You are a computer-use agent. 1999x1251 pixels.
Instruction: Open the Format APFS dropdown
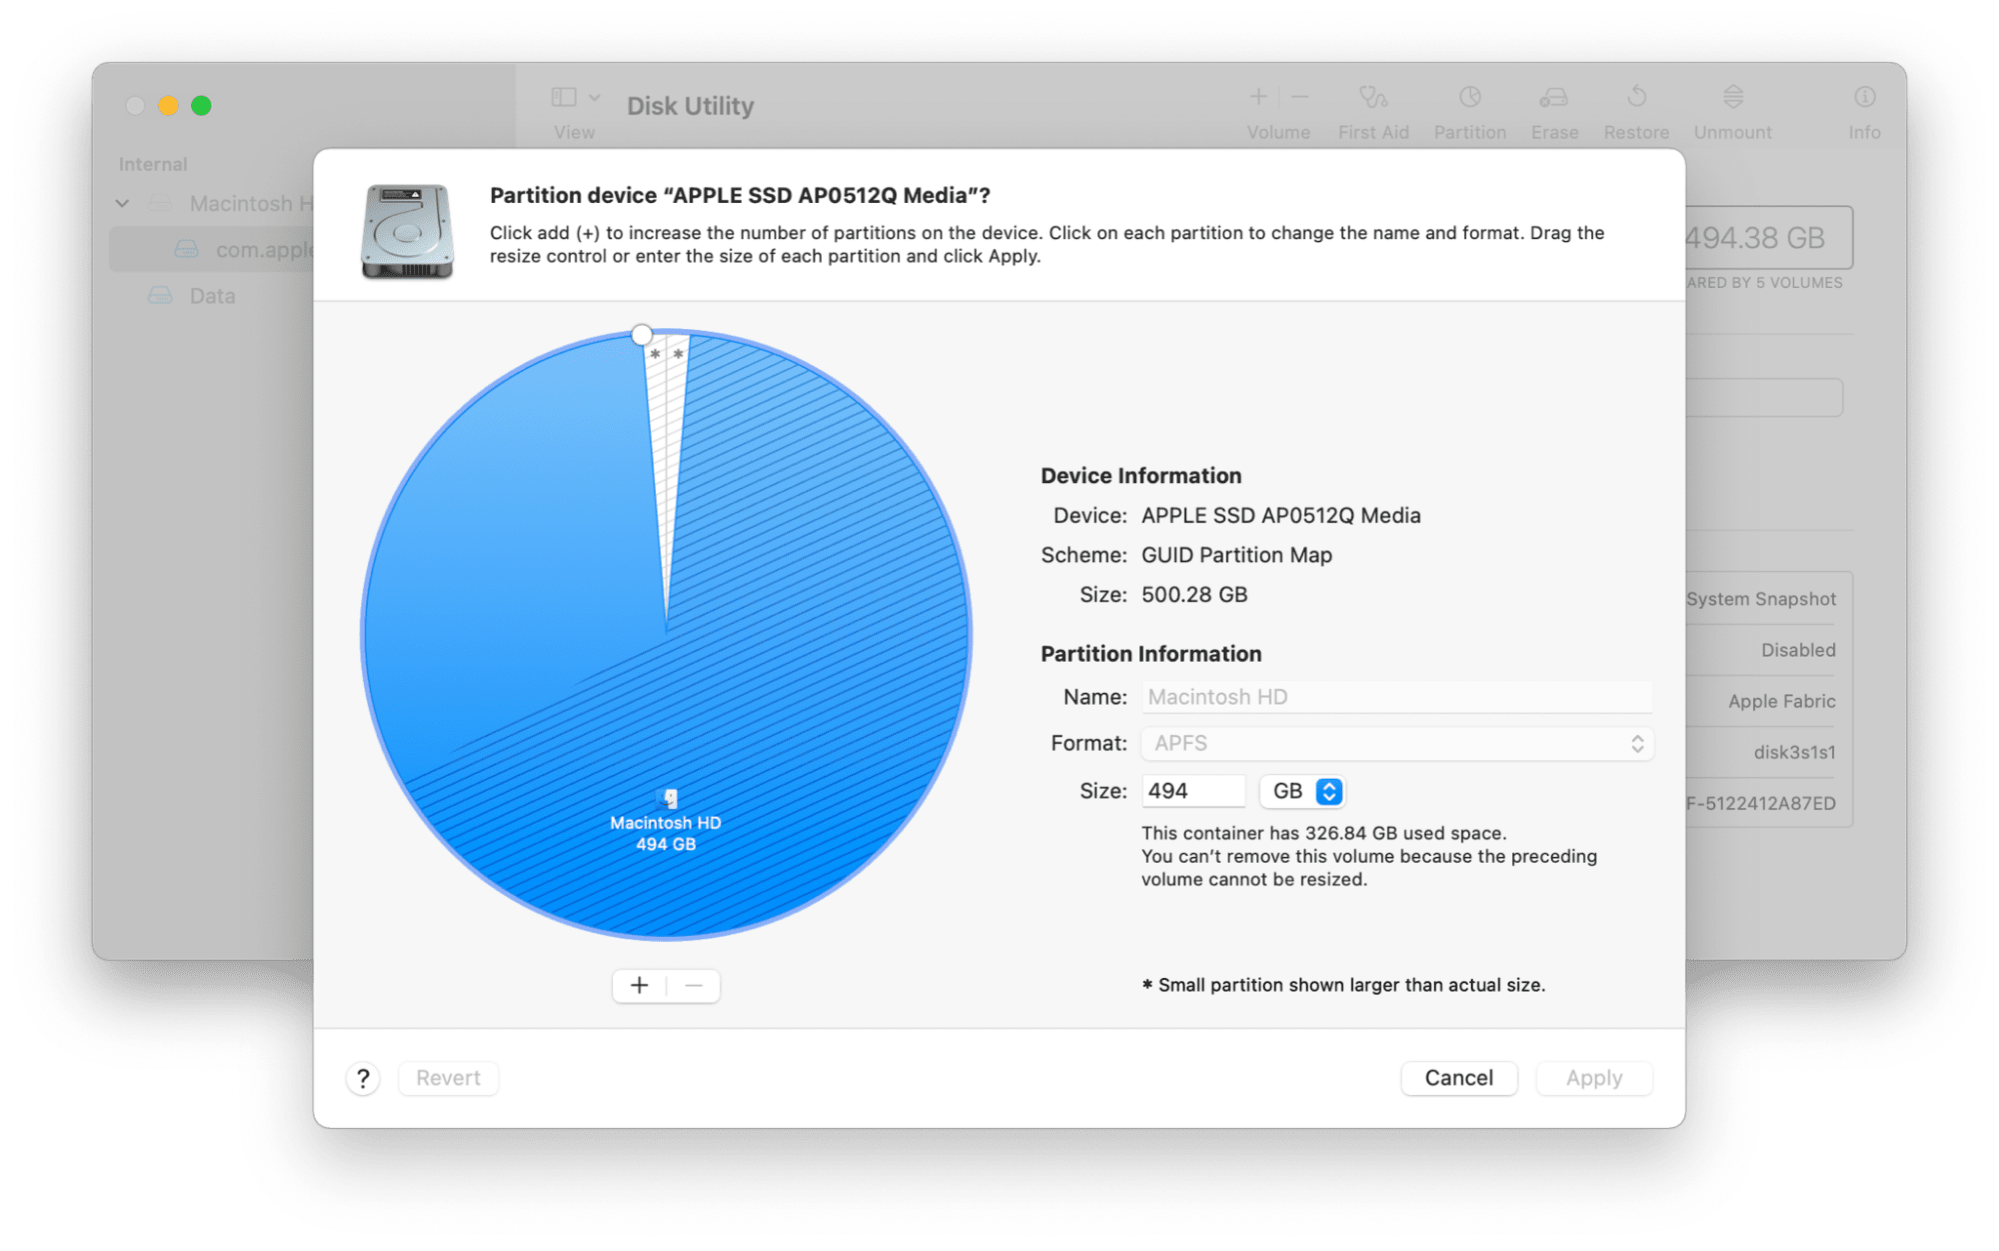point(1397,743)
